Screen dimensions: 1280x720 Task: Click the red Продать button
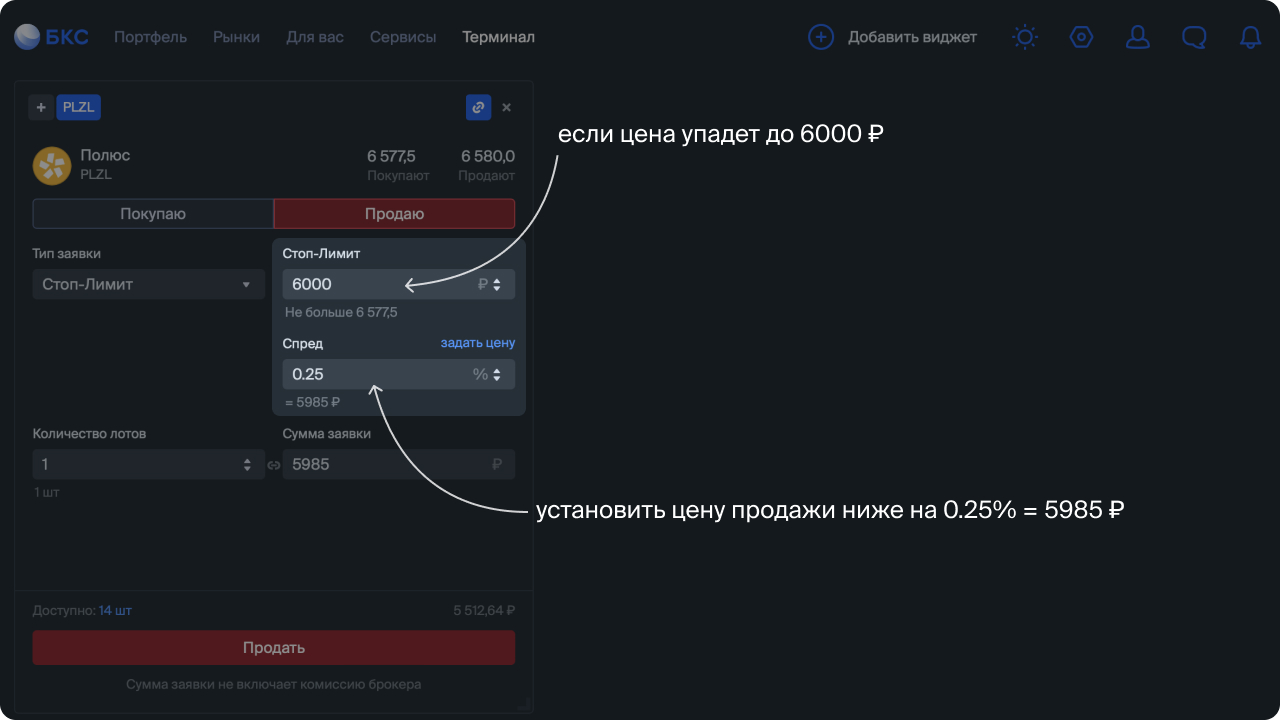tap(274, 648)
